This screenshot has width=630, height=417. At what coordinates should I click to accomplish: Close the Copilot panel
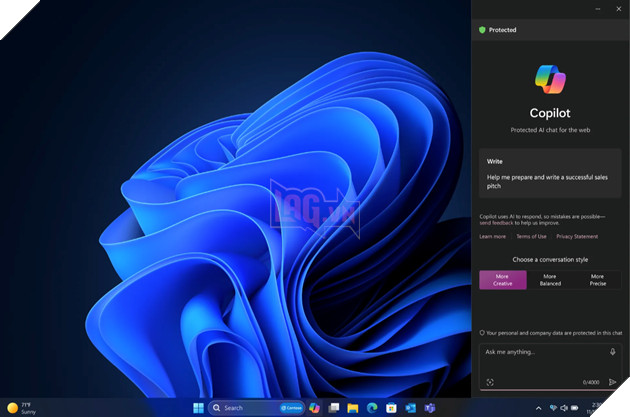click(619, 9)
